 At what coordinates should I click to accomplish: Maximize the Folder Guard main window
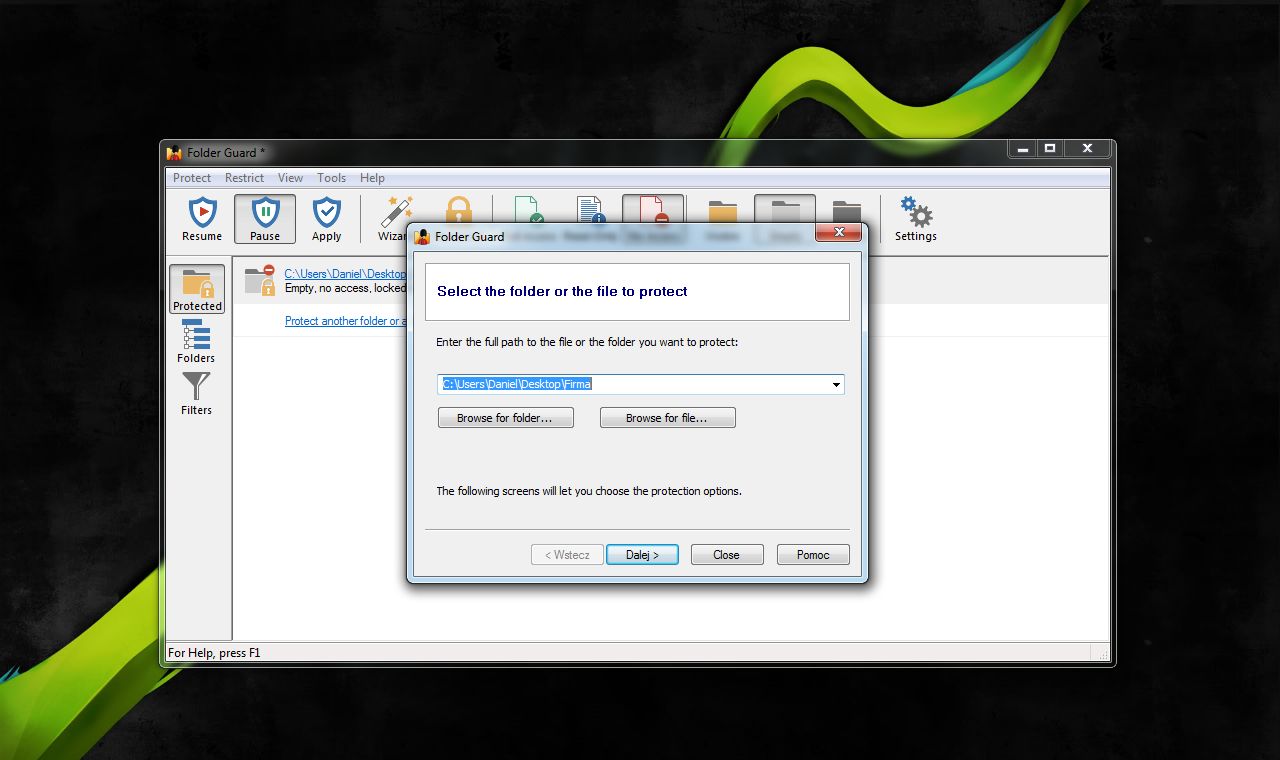coord(1050,149)
